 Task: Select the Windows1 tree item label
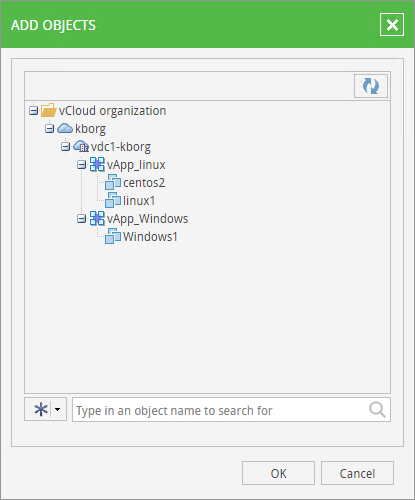[x=150, y=237]
